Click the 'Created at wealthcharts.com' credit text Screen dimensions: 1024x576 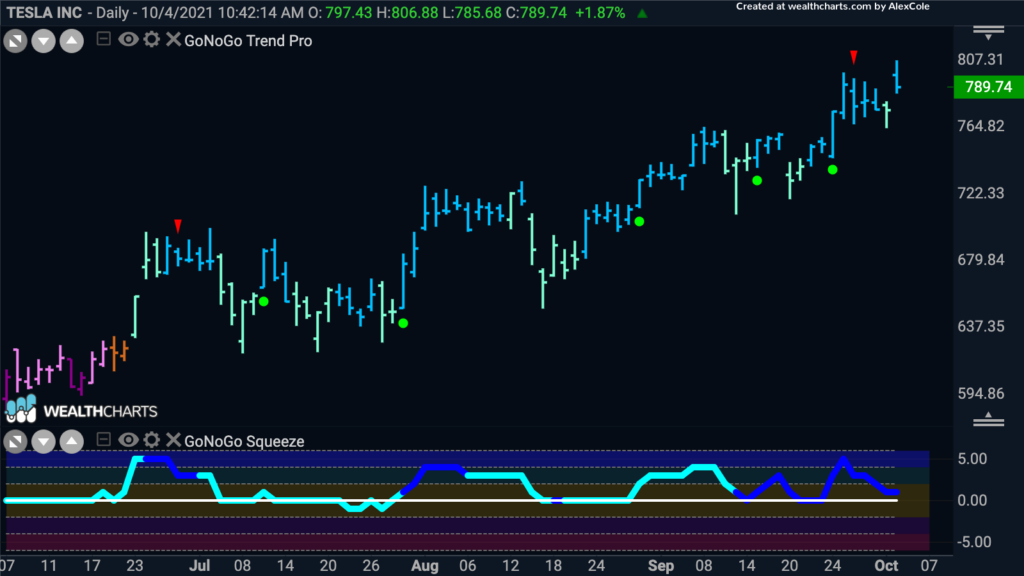coord(833,7)
